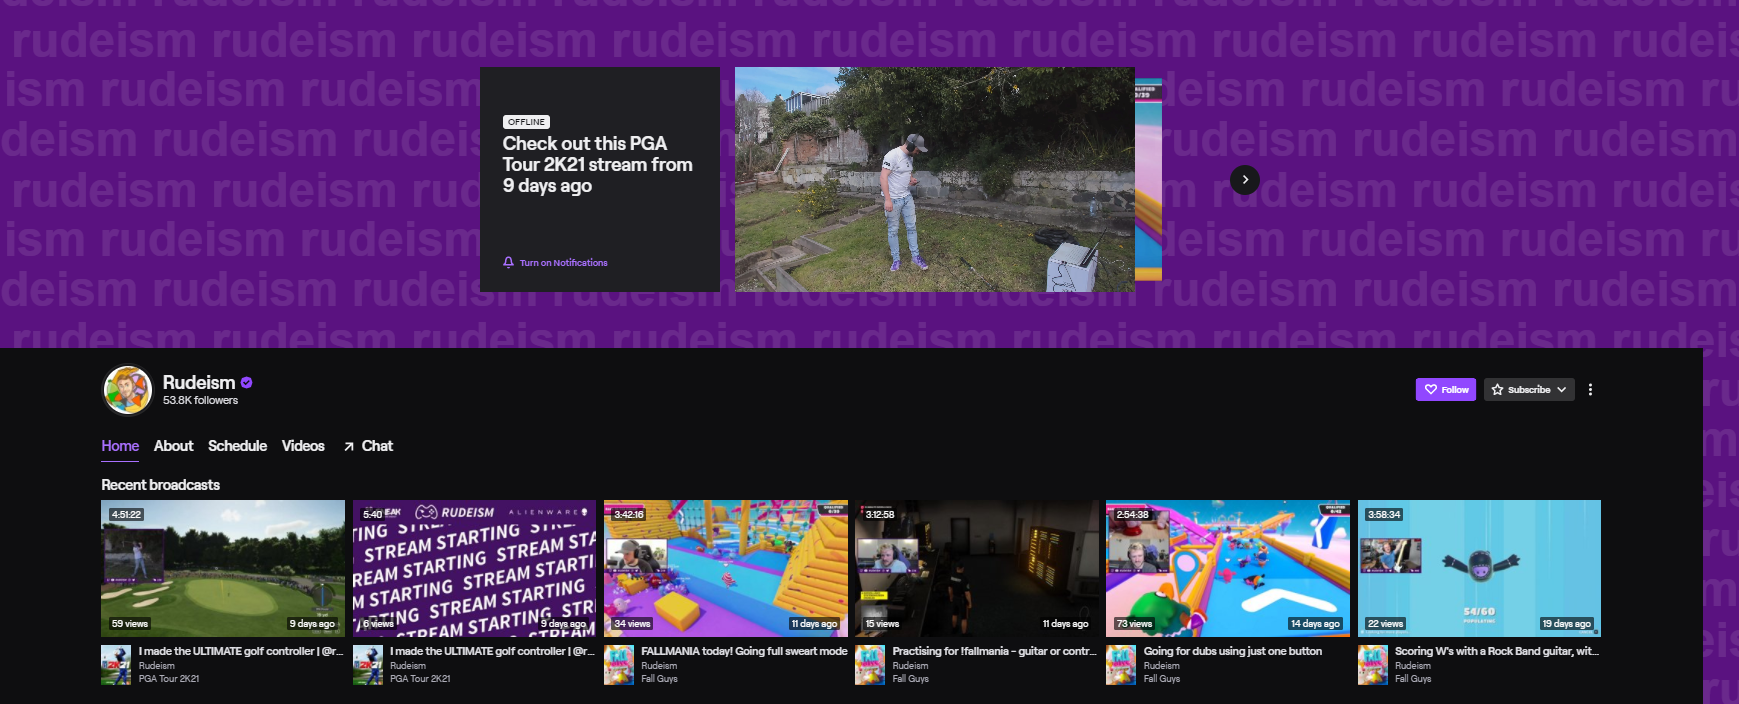1739x704 pixels.
Task: Open the About tab
Action: pos(173,446)
